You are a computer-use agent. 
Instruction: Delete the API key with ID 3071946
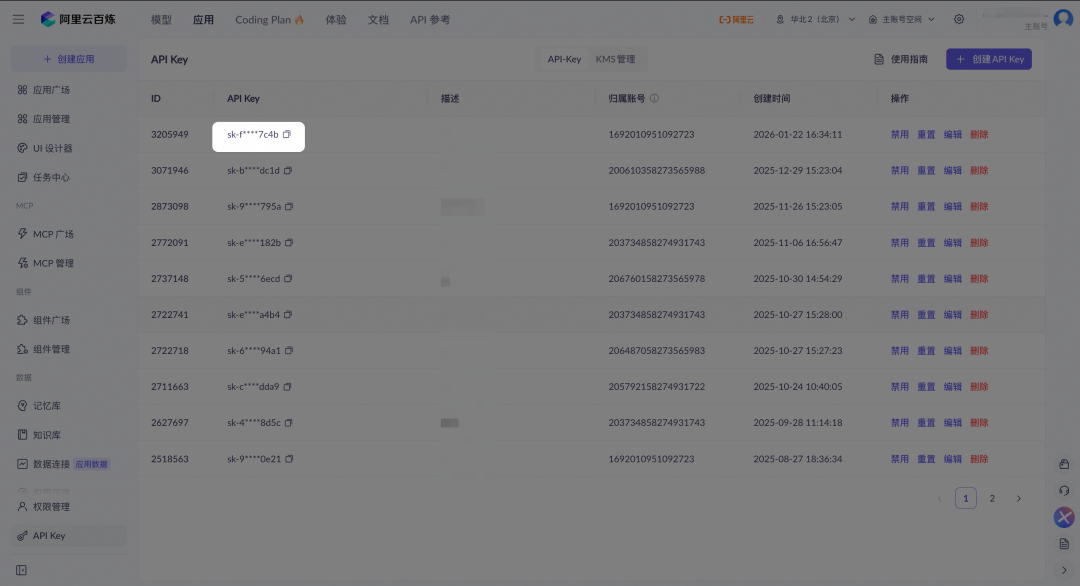[x=979, y=170]
